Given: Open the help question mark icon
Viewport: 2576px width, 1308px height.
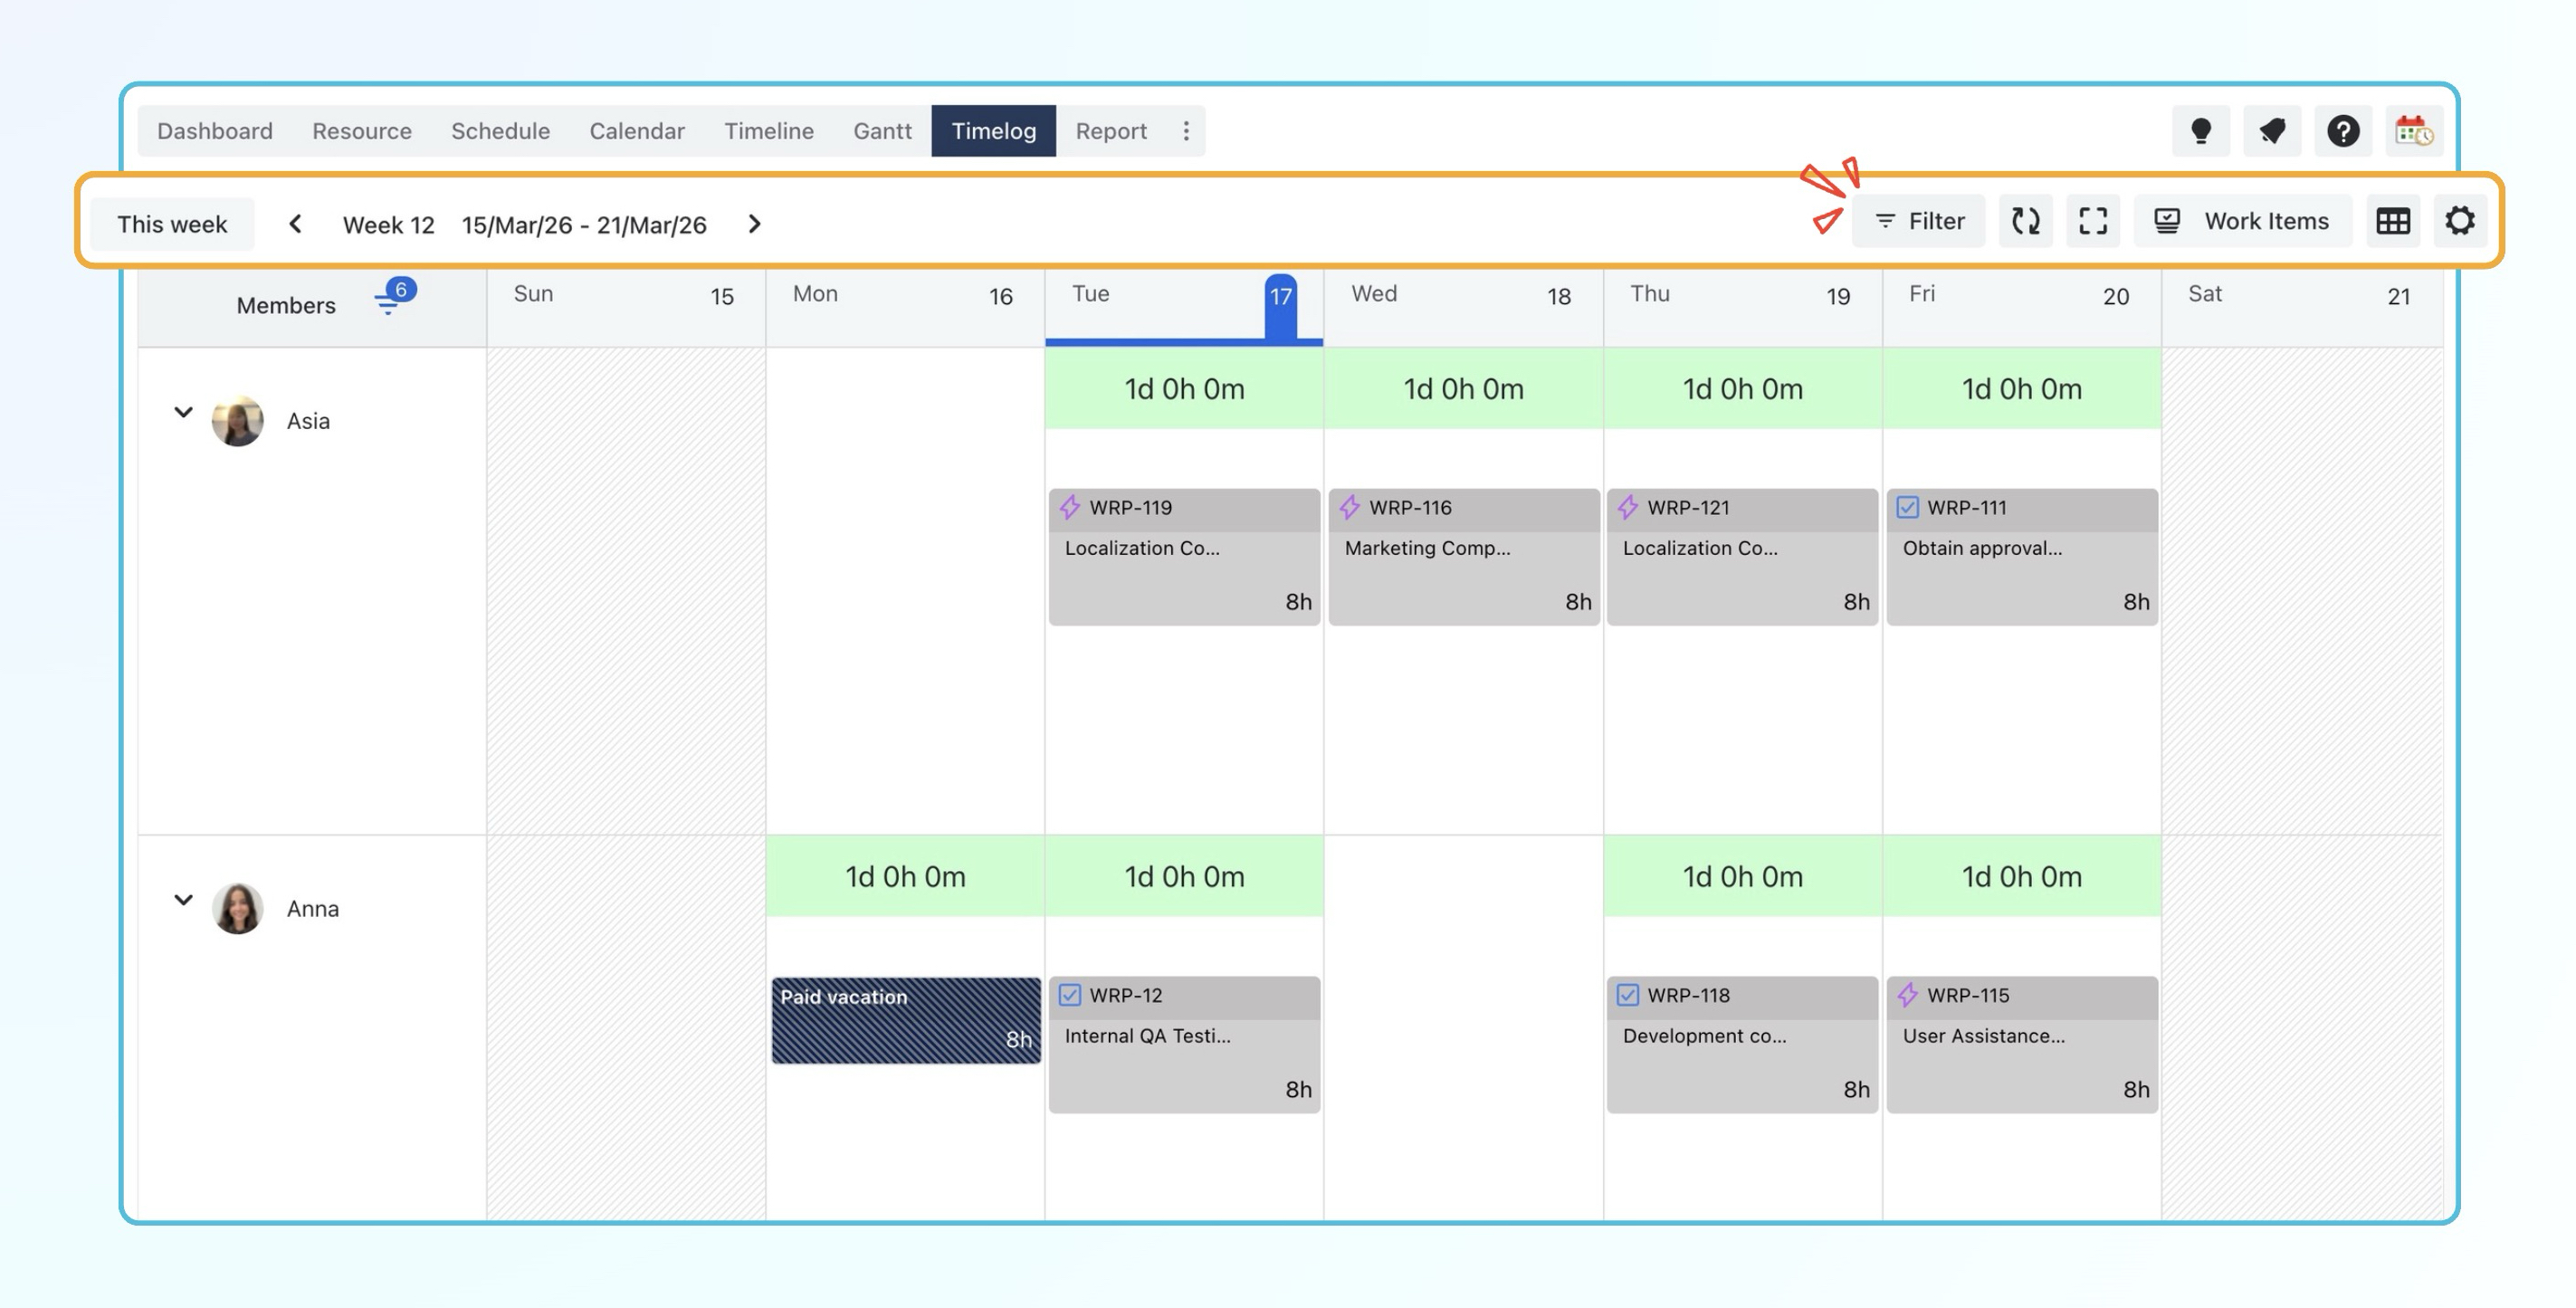Looking at the screenshot, I should tap(2343, 131).
